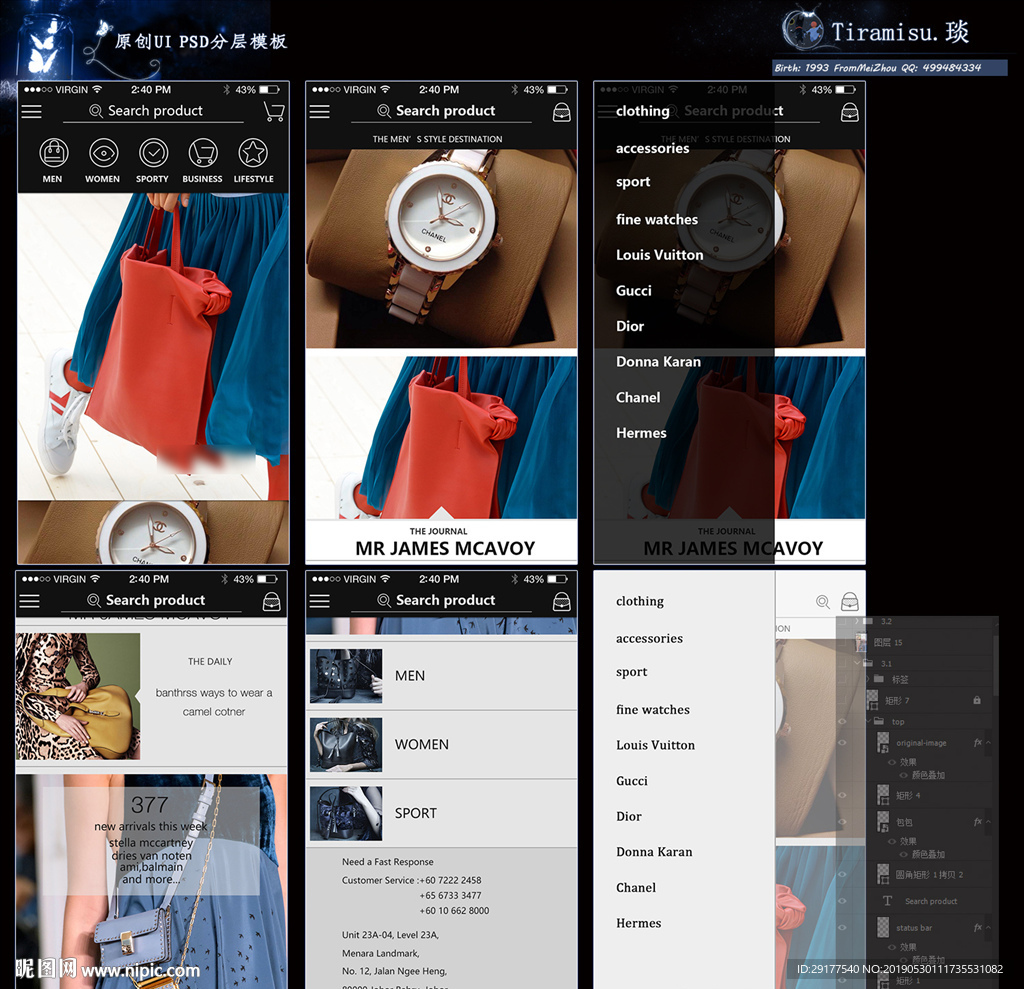Viewport: 1024px width, 989px height.
Task: Choose Chanel in the light menu
Action: tap(635, 888)
